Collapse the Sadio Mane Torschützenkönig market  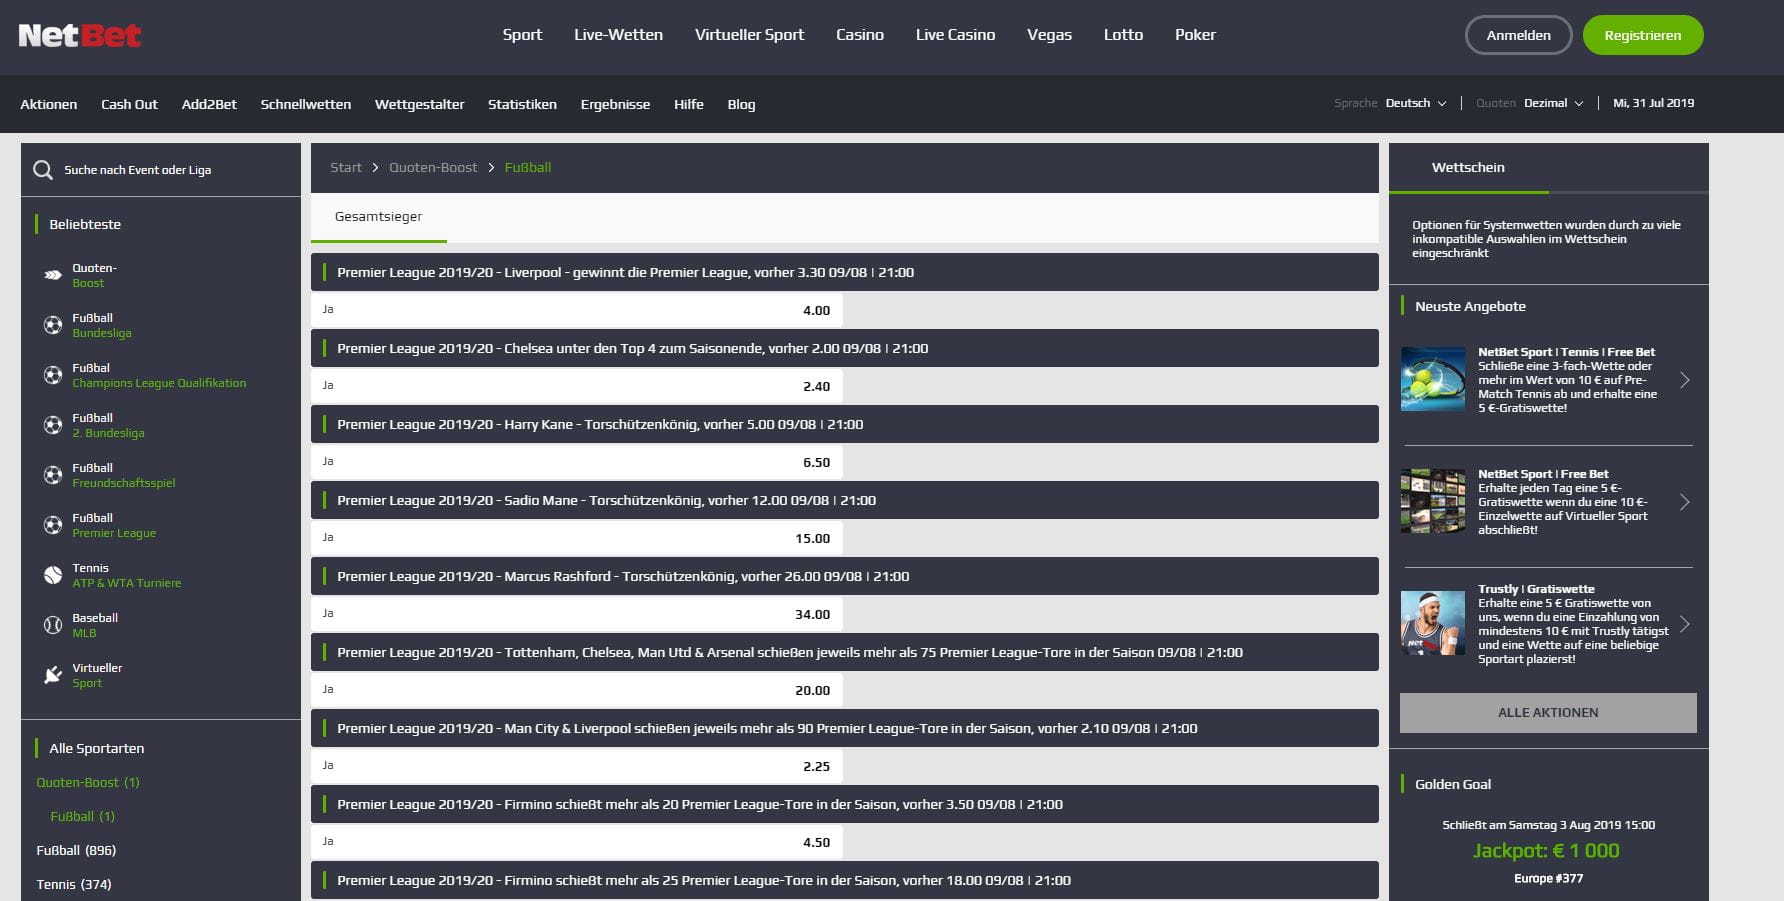tap(844, 500)
